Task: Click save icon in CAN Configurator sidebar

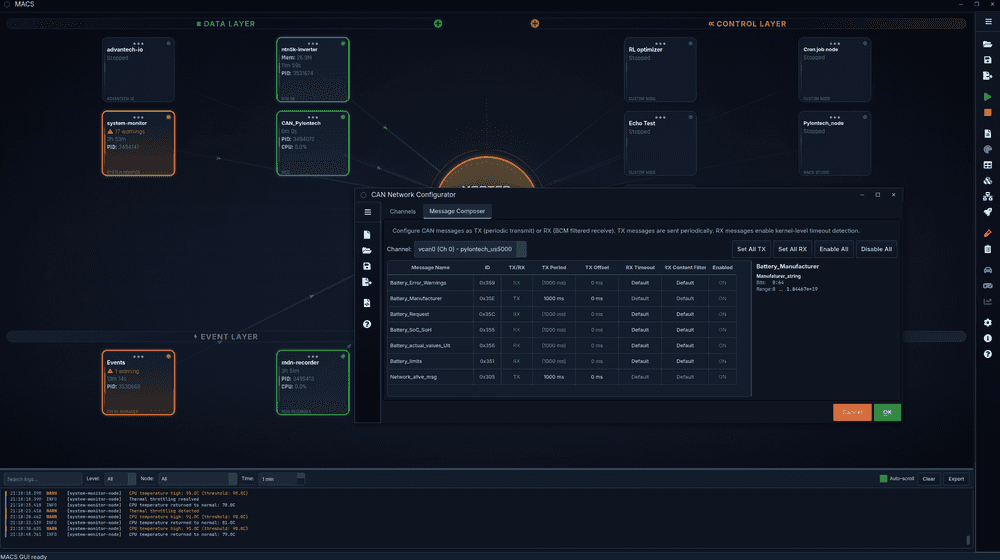Action: pos(367,266)
